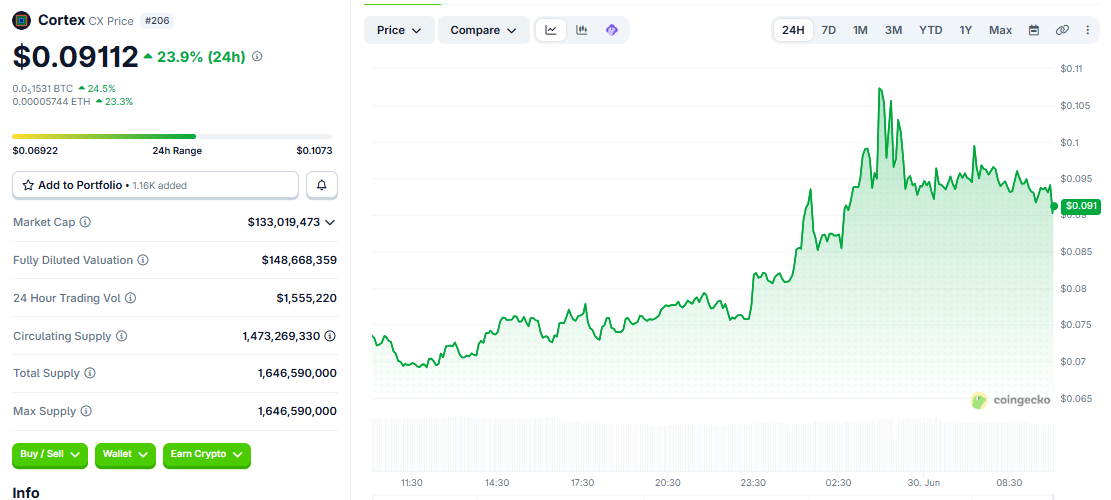
Task: Click the chart link share icon
Action: click(1061, 30)
